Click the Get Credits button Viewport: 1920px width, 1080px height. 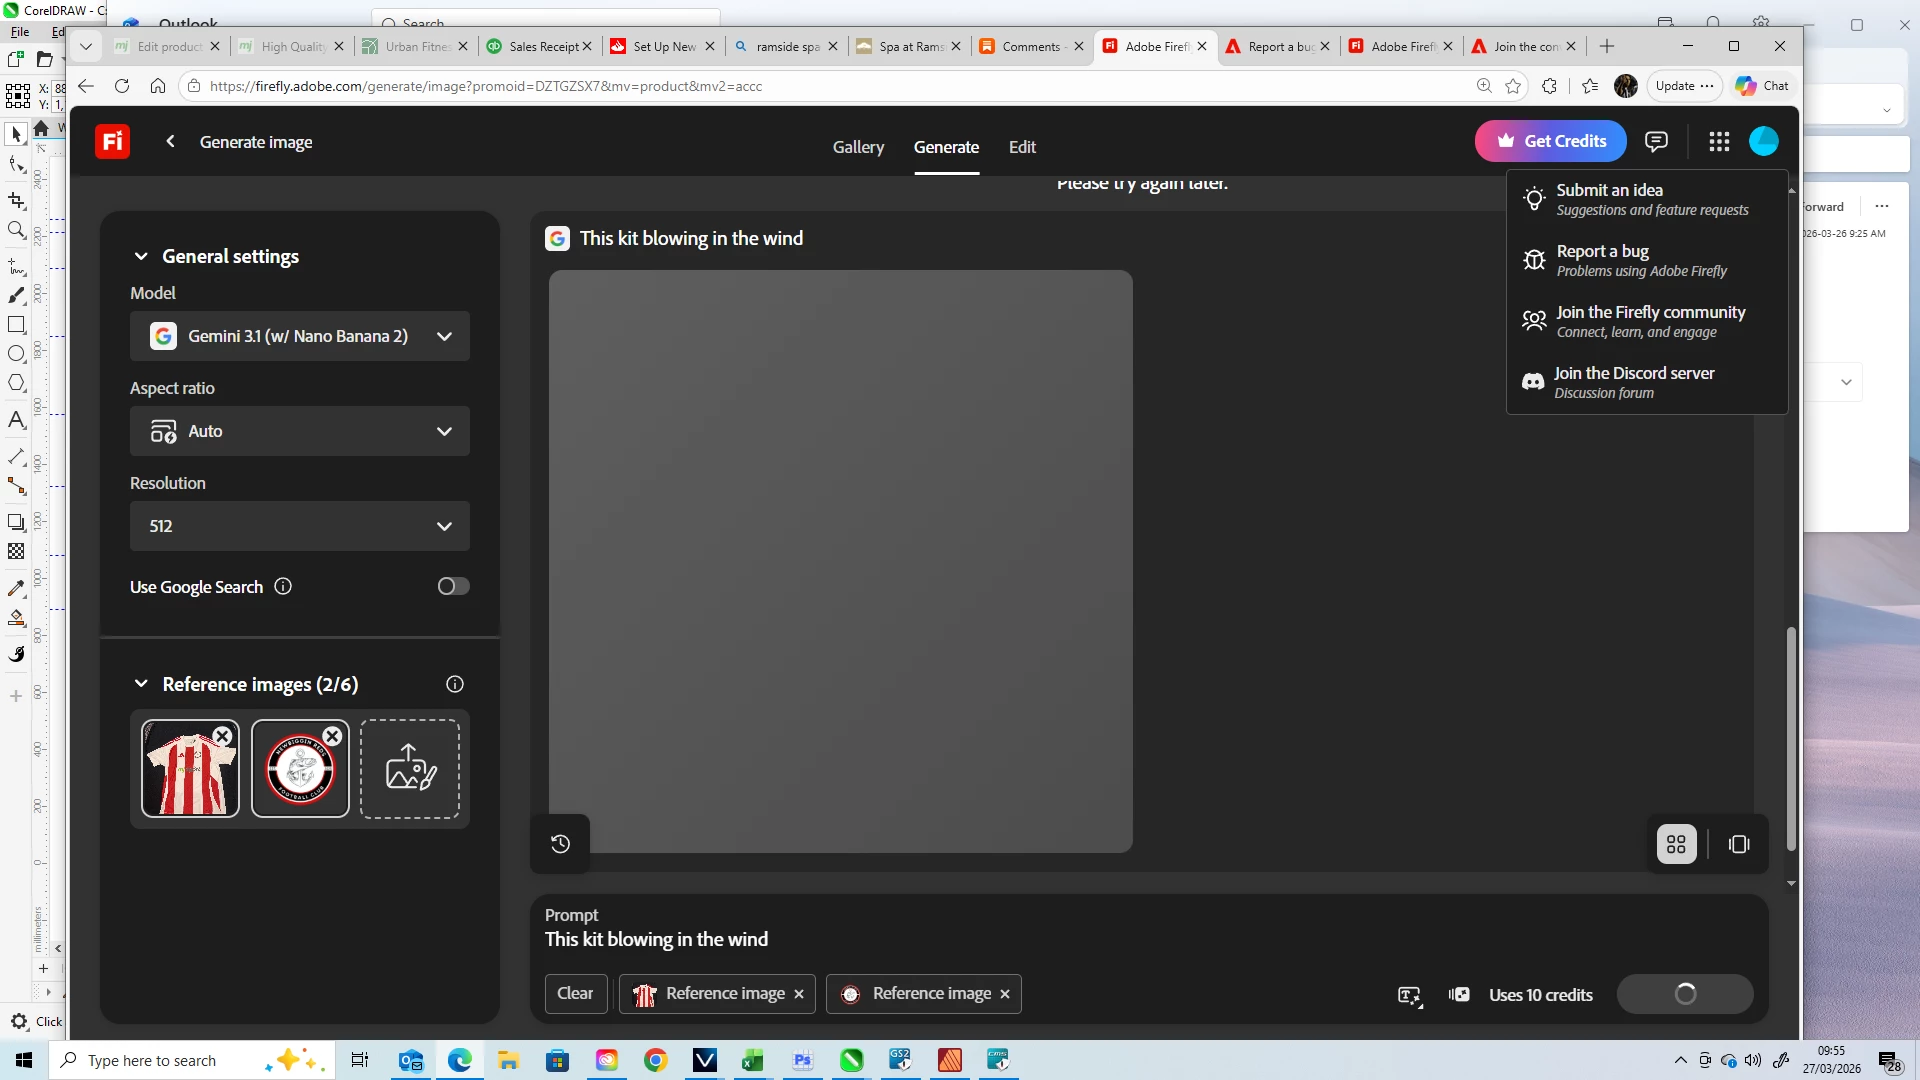coord(1550,141)
